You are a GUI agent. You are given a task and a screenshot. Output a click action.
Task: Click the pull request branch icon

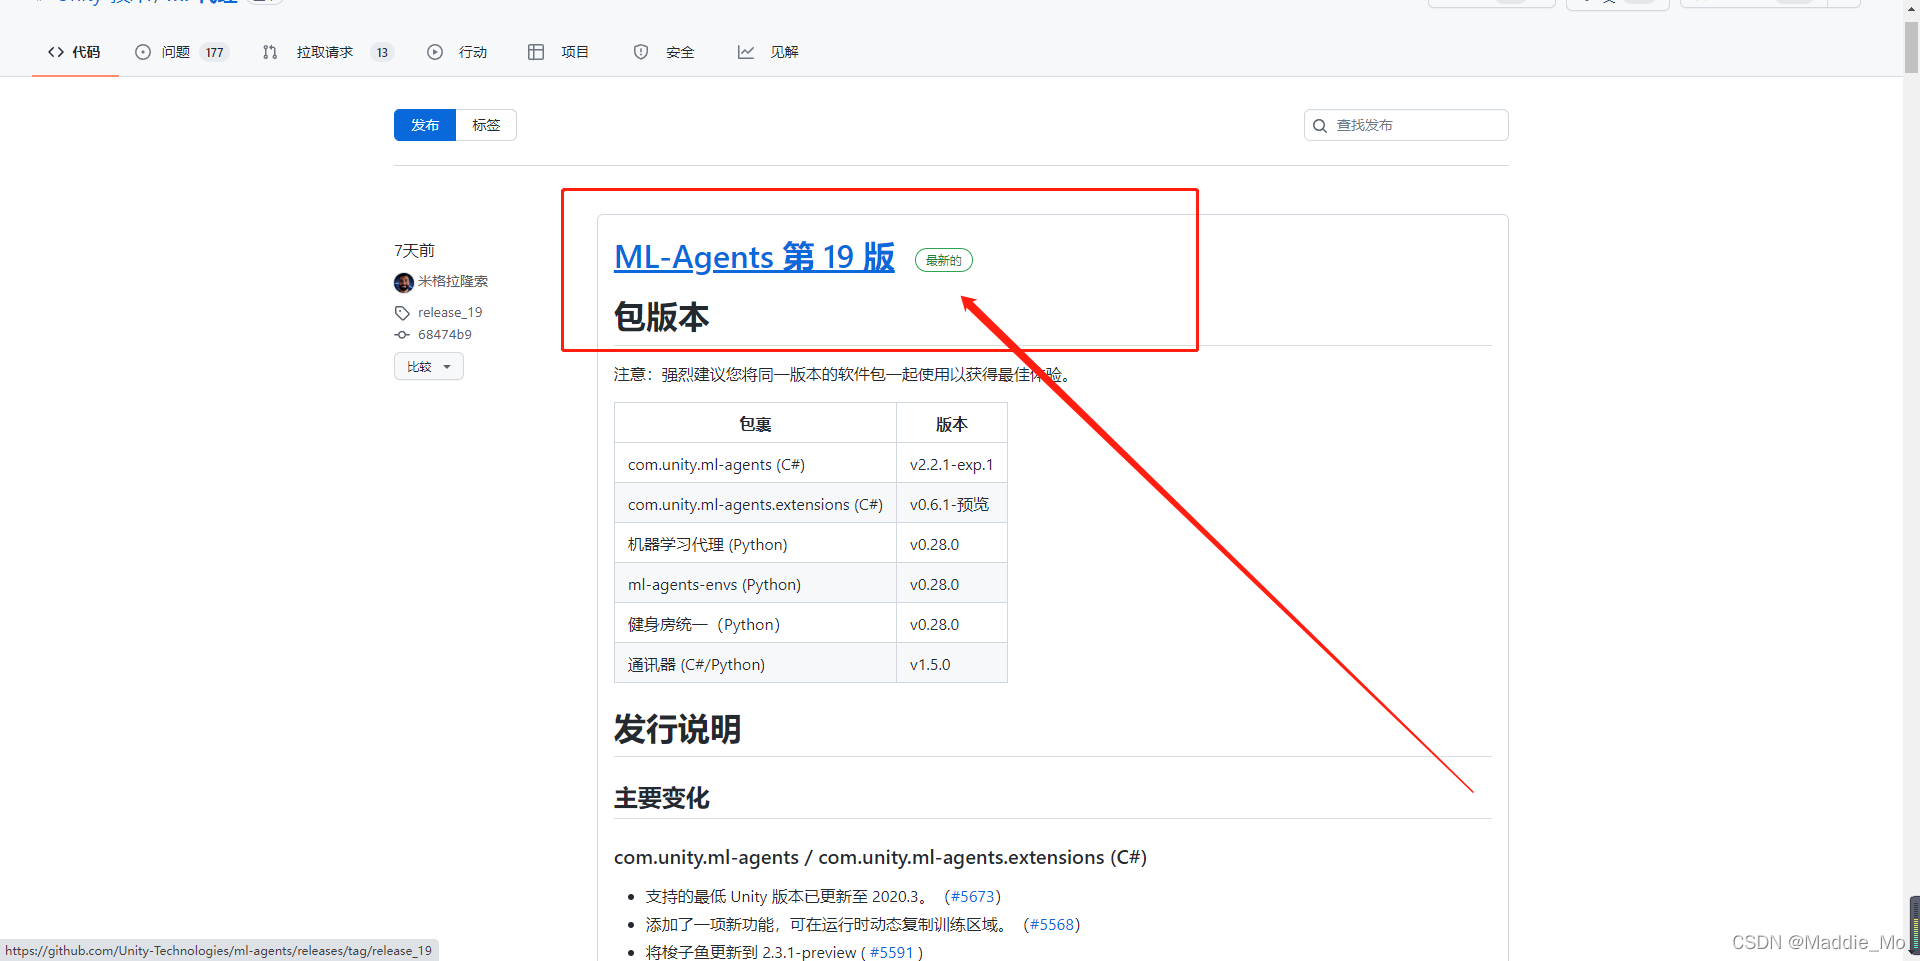pyautogui.click(x=270, y=52)
